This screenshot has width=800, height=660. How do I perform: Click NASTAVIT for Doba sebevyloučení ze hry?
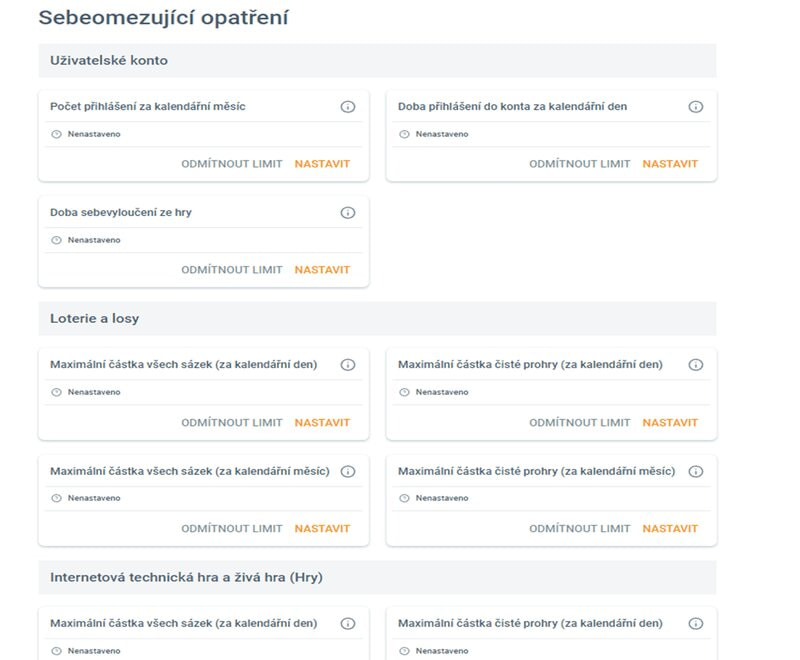322,270
